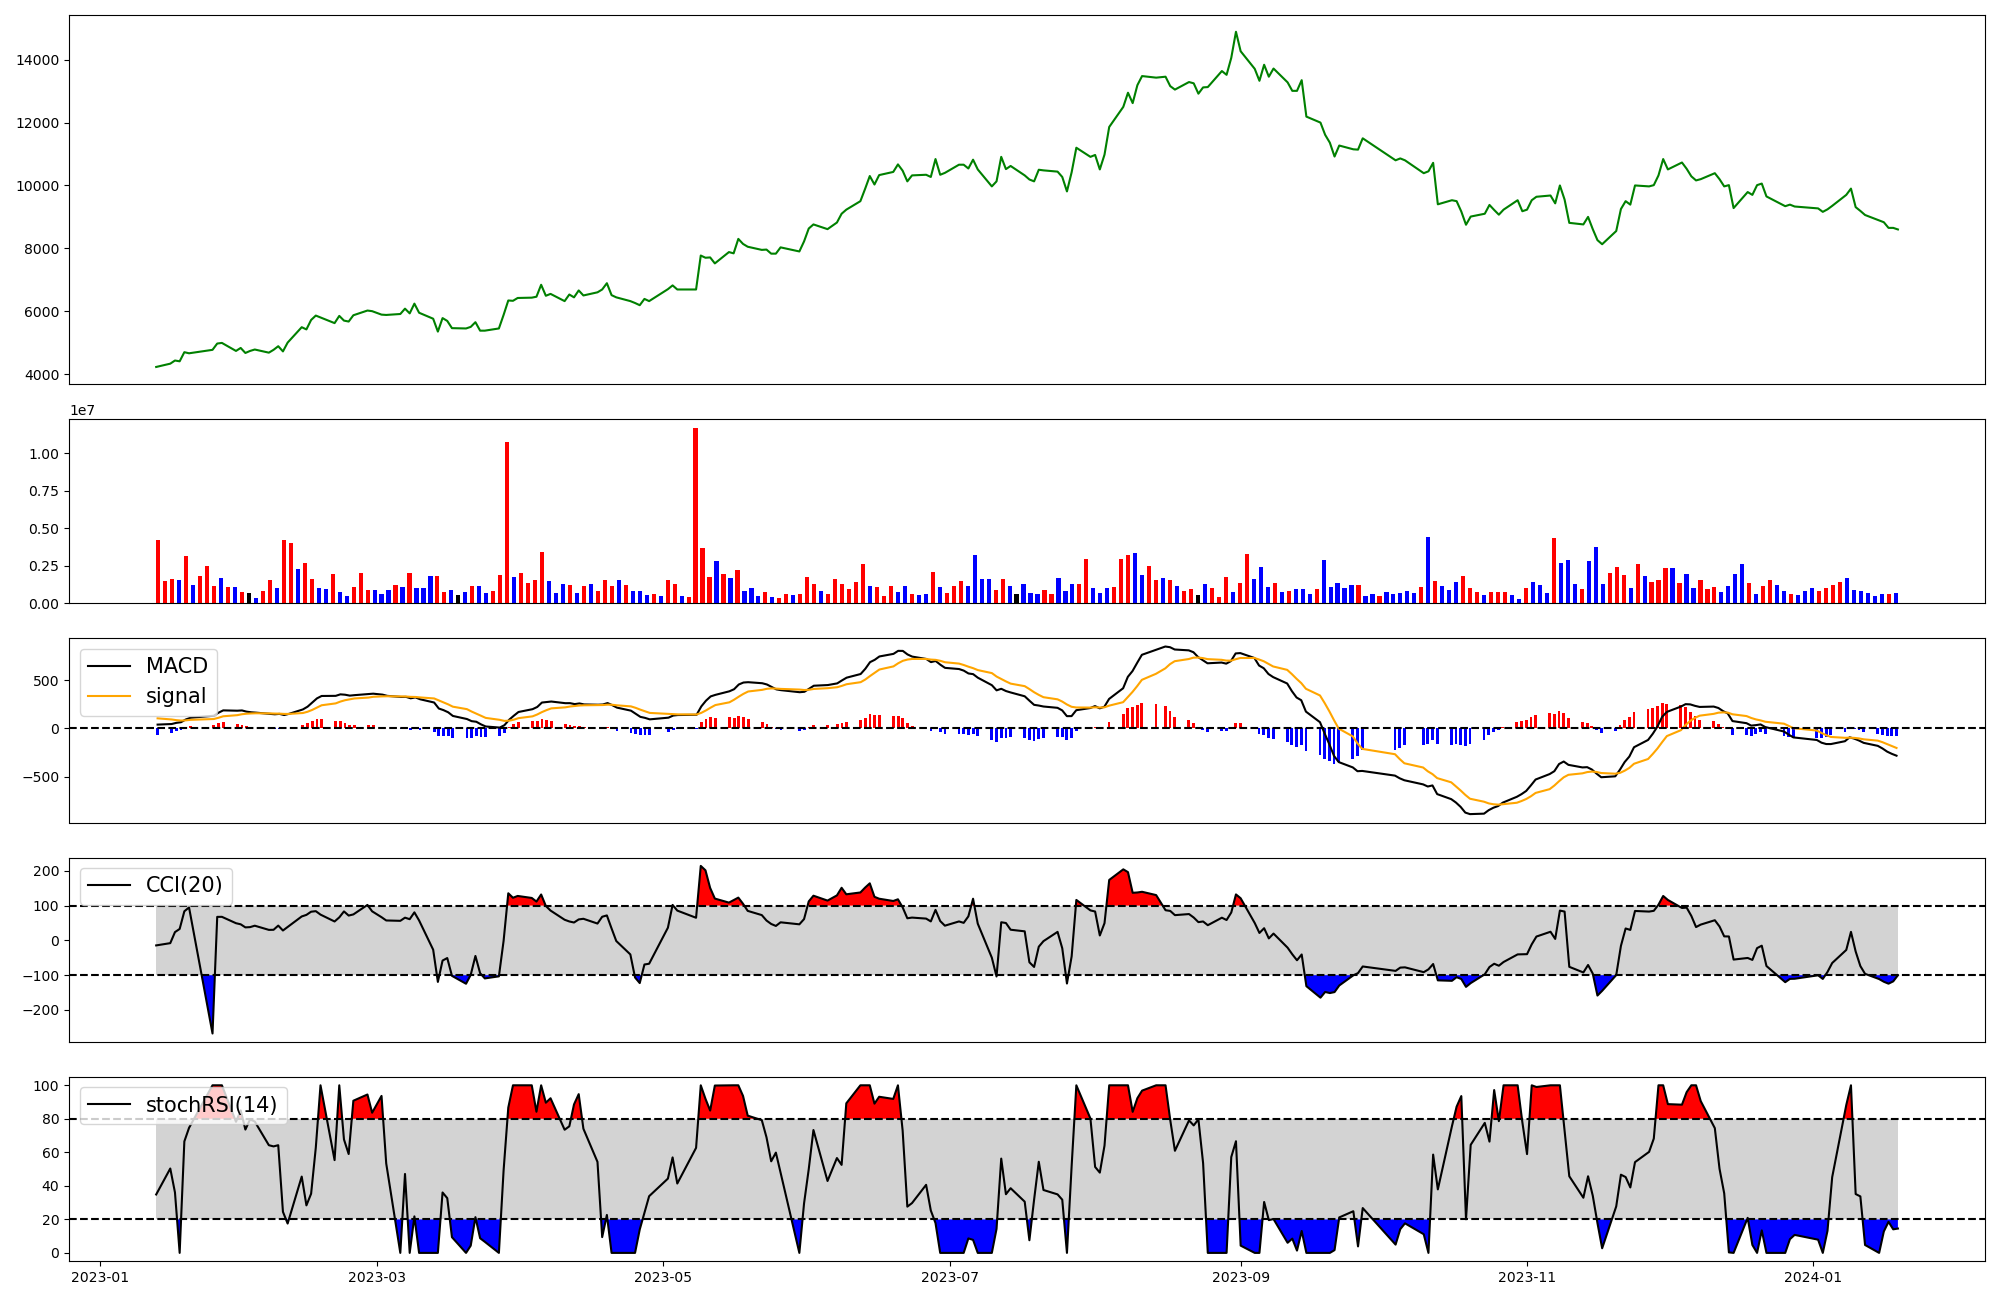Click the highest peak of green price line
This screenshot has width=2000, height=1300.
click(x=1236, y=32)
